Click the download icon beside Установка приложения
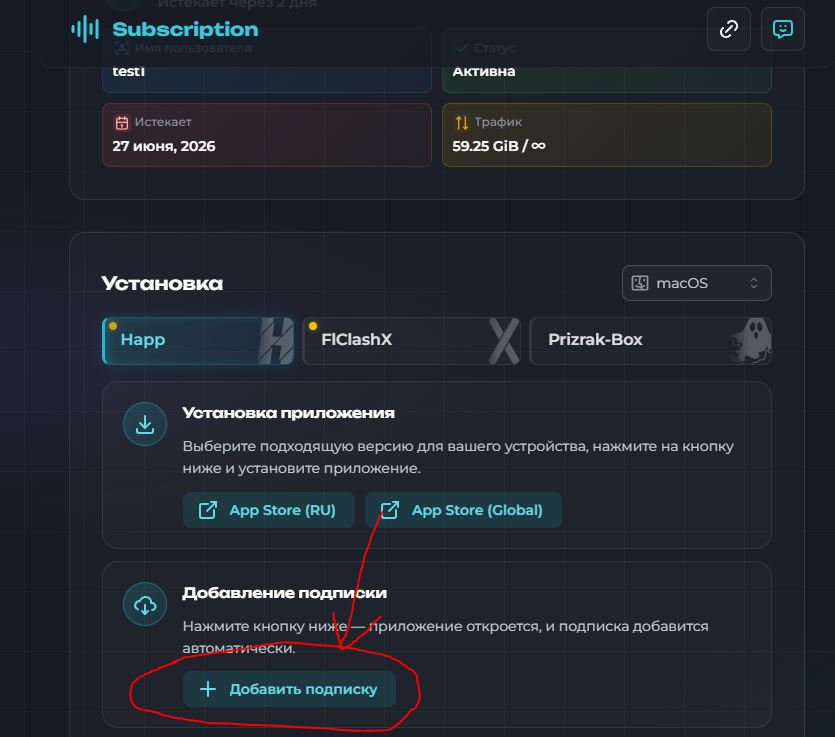 145,424
